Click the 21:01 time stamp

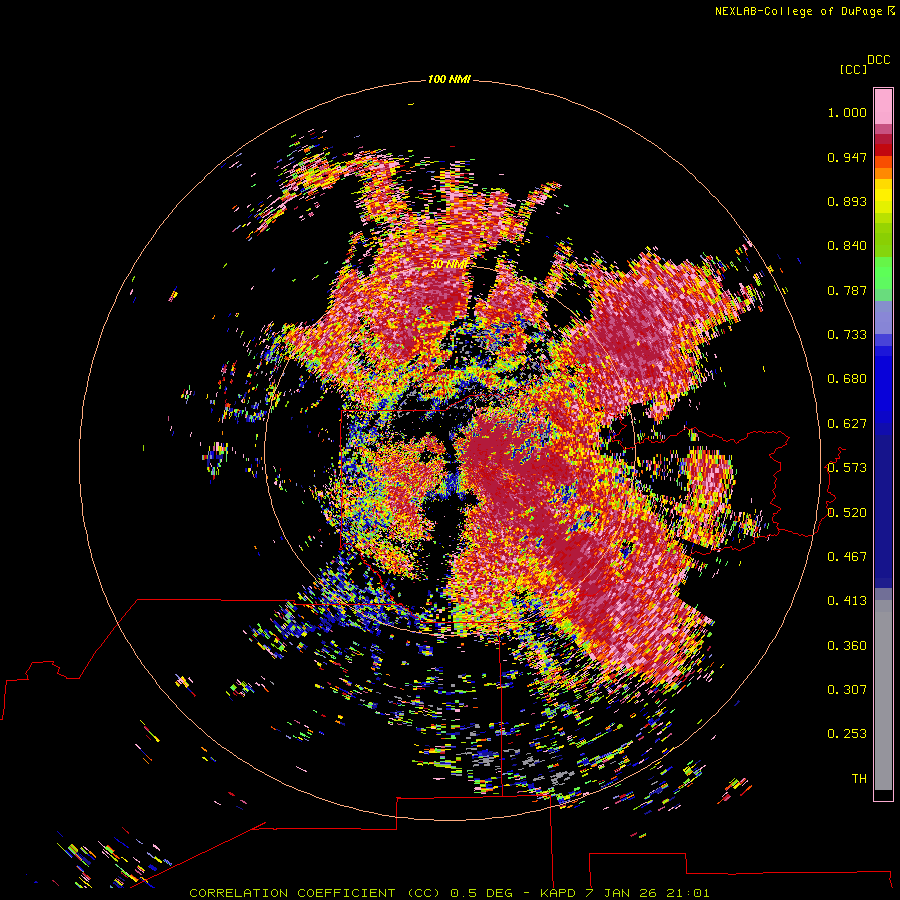688,893
